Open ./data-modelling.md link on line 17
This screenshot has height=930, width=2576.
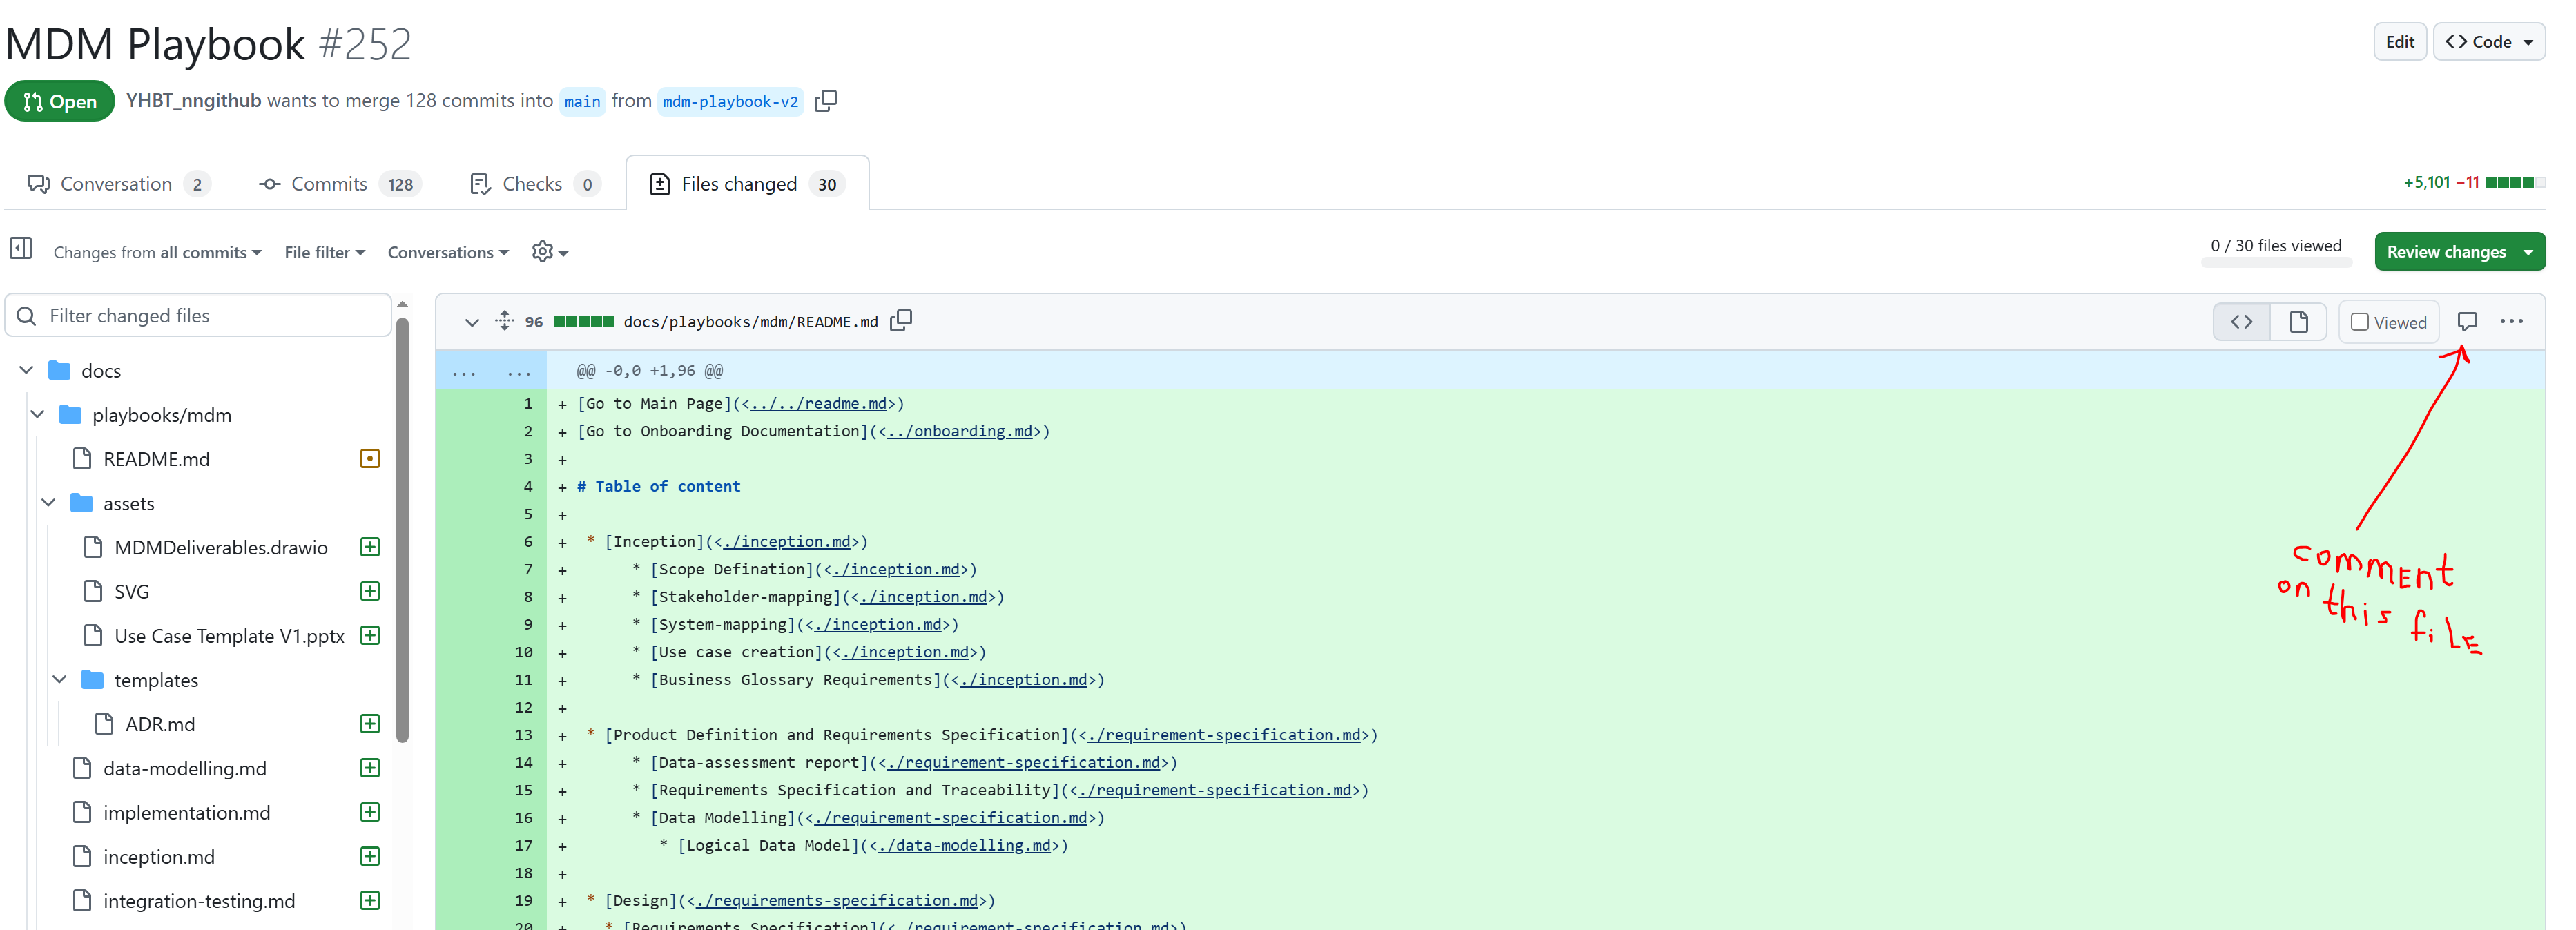click(x=964, y=845)
